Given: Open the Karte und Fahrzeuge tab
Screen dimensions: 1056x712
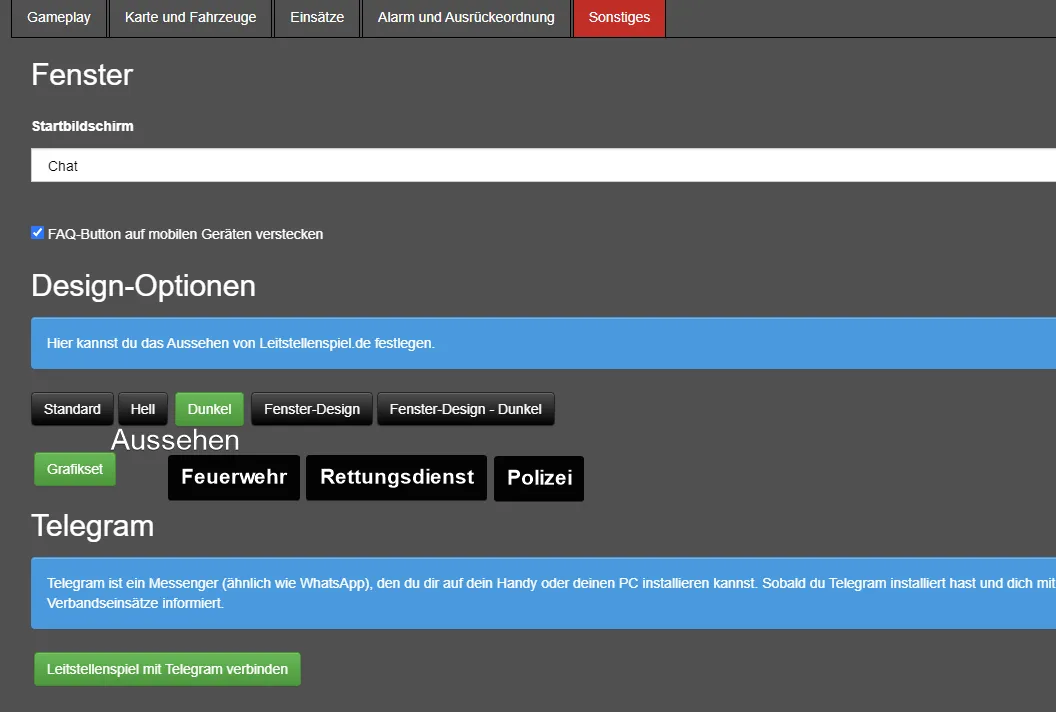Looking at the screenshot, I should coord(190,18).
